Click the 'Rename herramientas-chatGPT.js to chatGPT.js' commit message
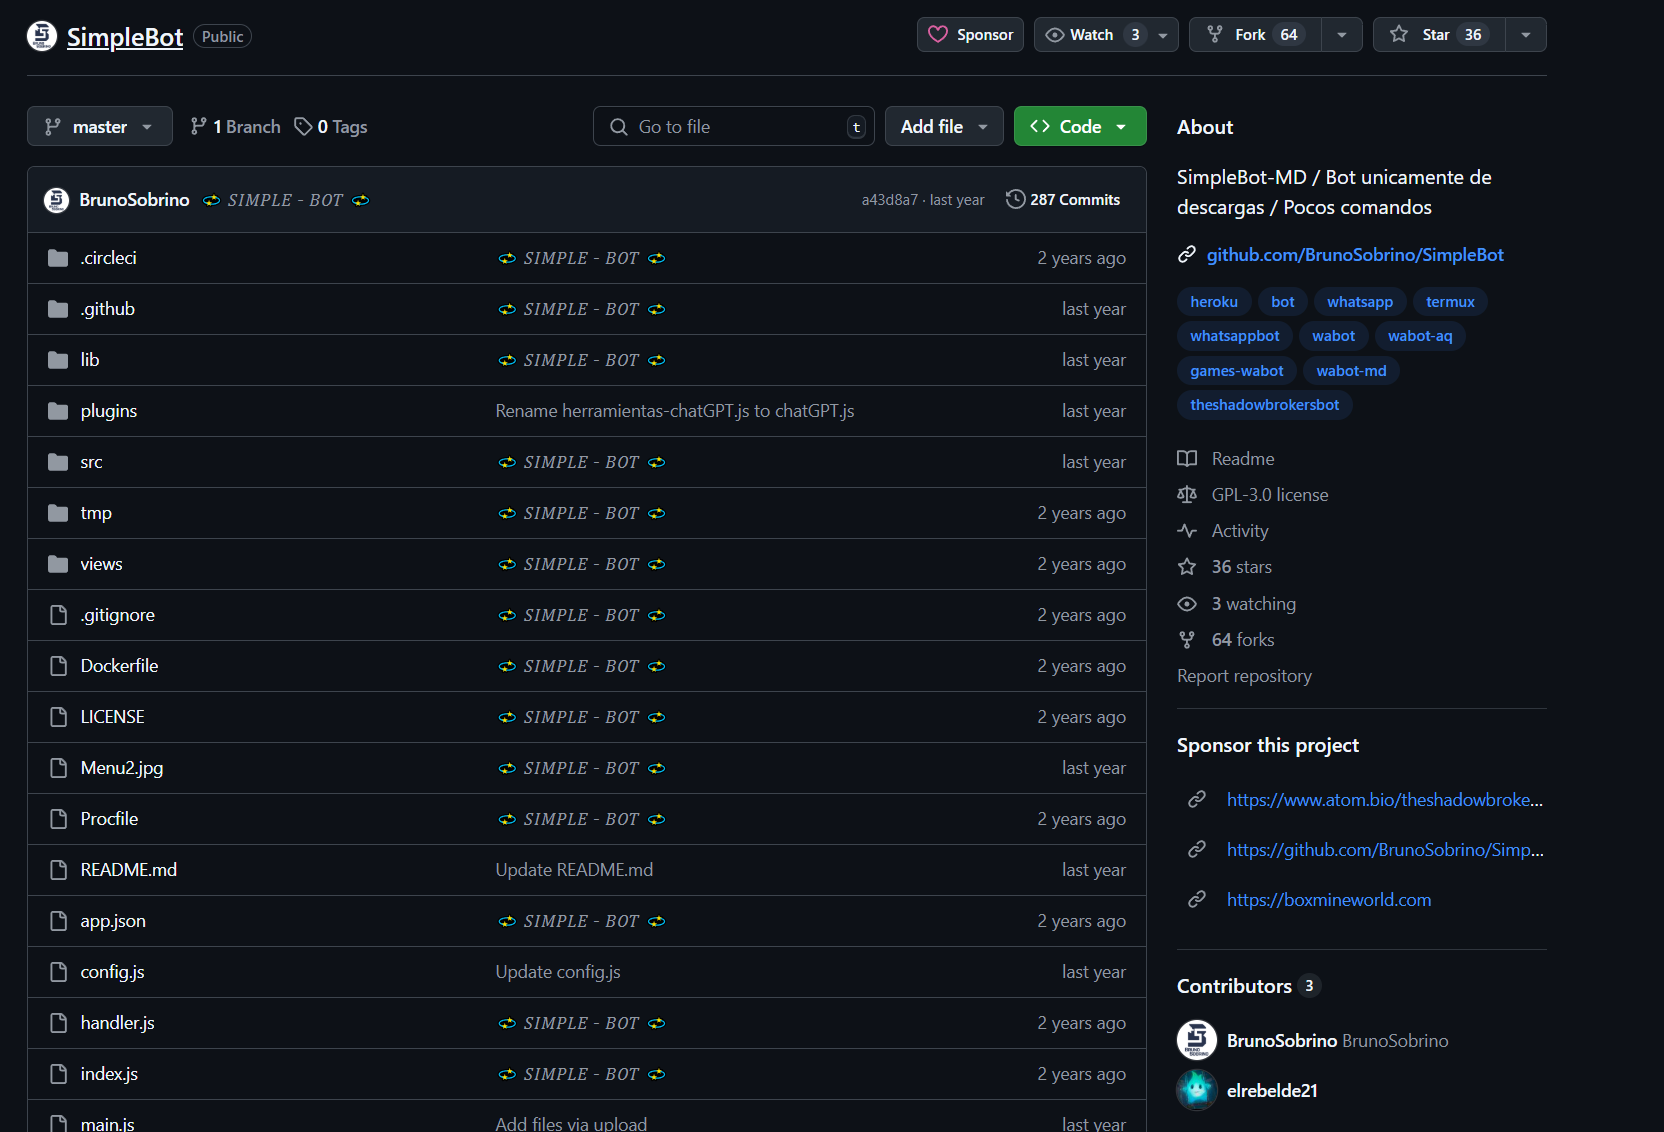The image size is (1664, 1132). point(675,411)
